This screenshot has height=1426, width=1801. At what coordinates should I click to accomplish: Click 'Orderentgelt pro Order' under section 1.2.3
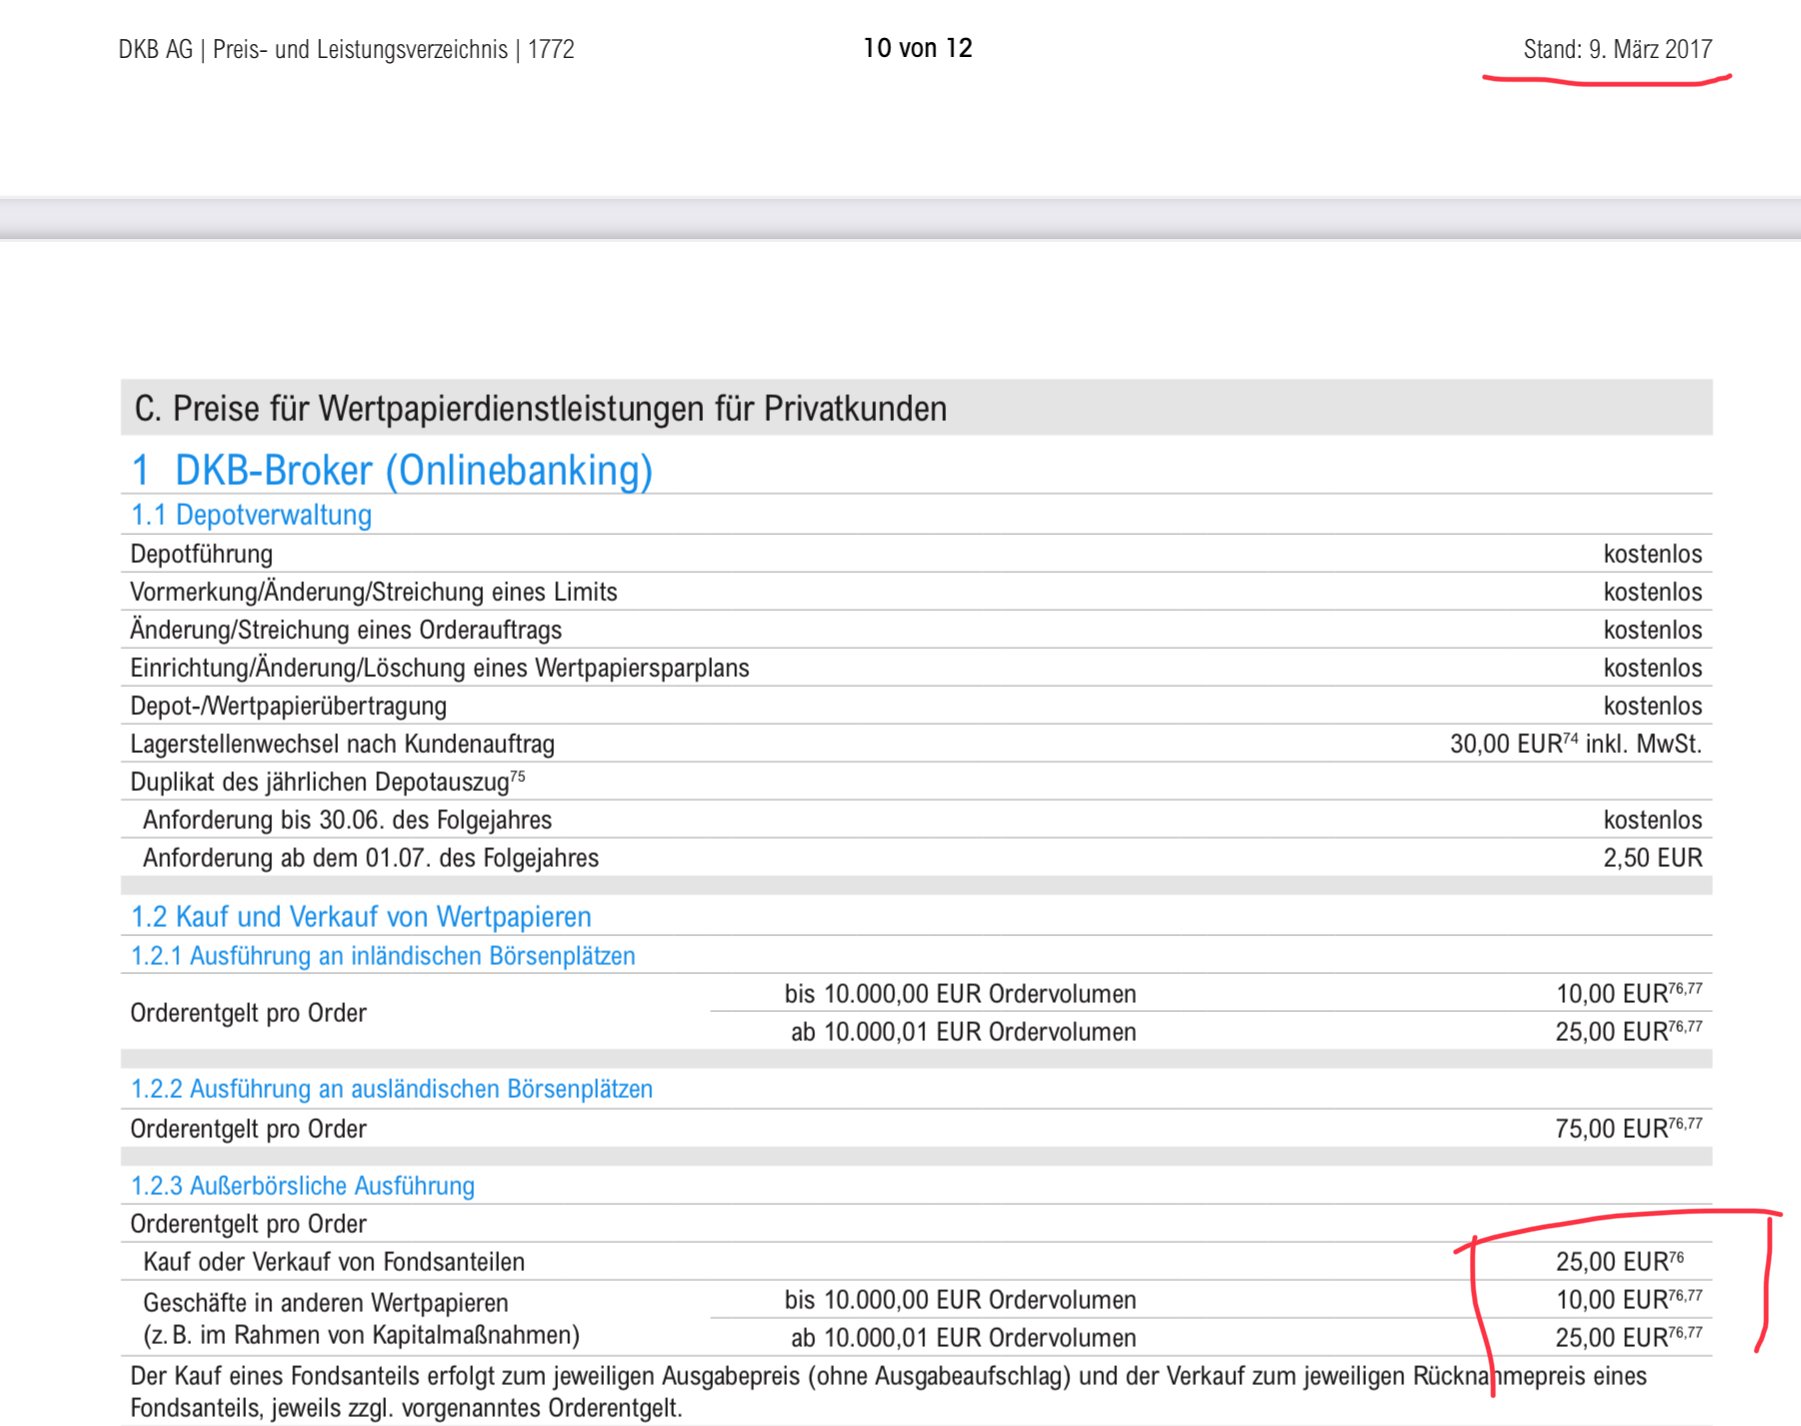(248, 1223)
